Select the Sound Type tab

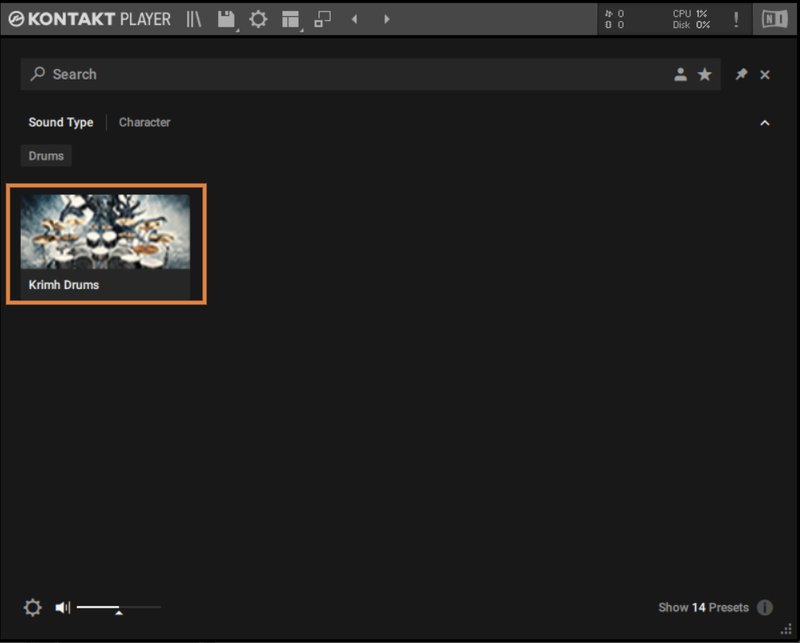[61, 122]
